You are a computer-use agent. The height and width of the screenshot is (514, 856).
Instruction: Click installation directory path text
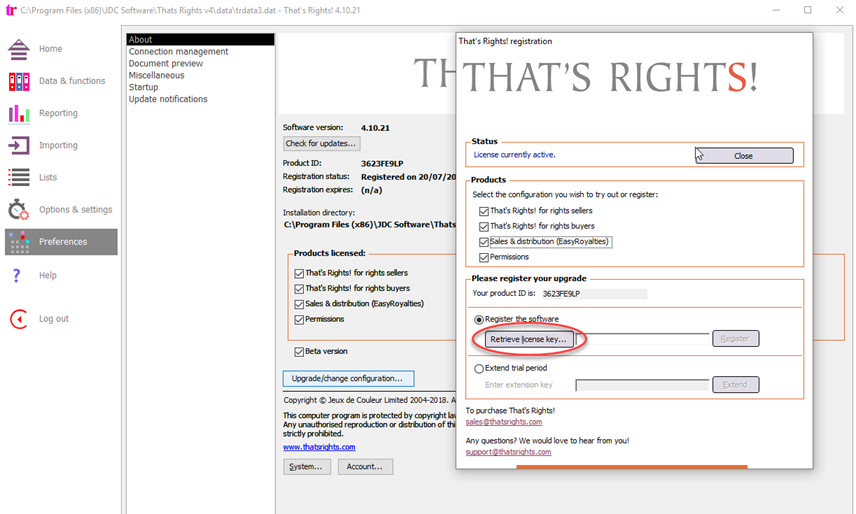[x=370, y=224]
